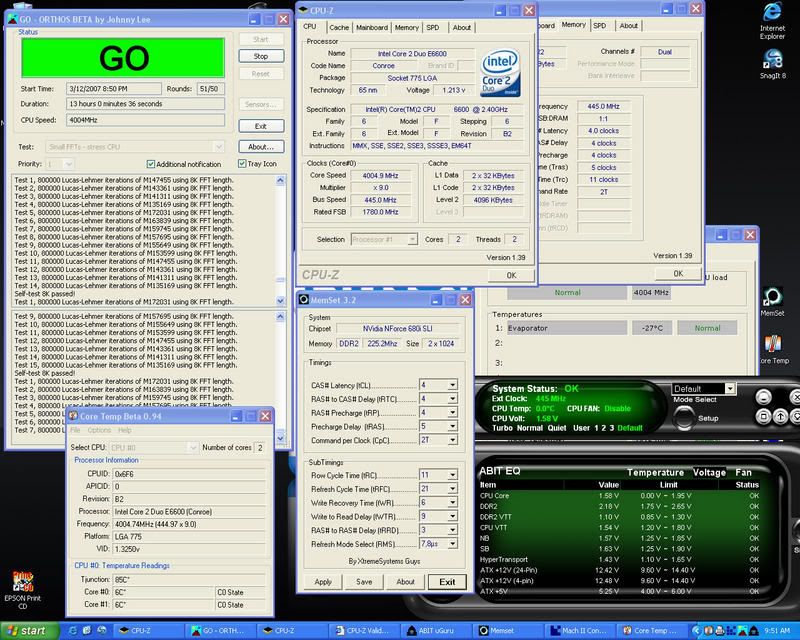Viewport: 800px width, 640px height.
Task: Open RAS# to CAS# Delay (tRTC) dropdown
Action: pos(453,399)
